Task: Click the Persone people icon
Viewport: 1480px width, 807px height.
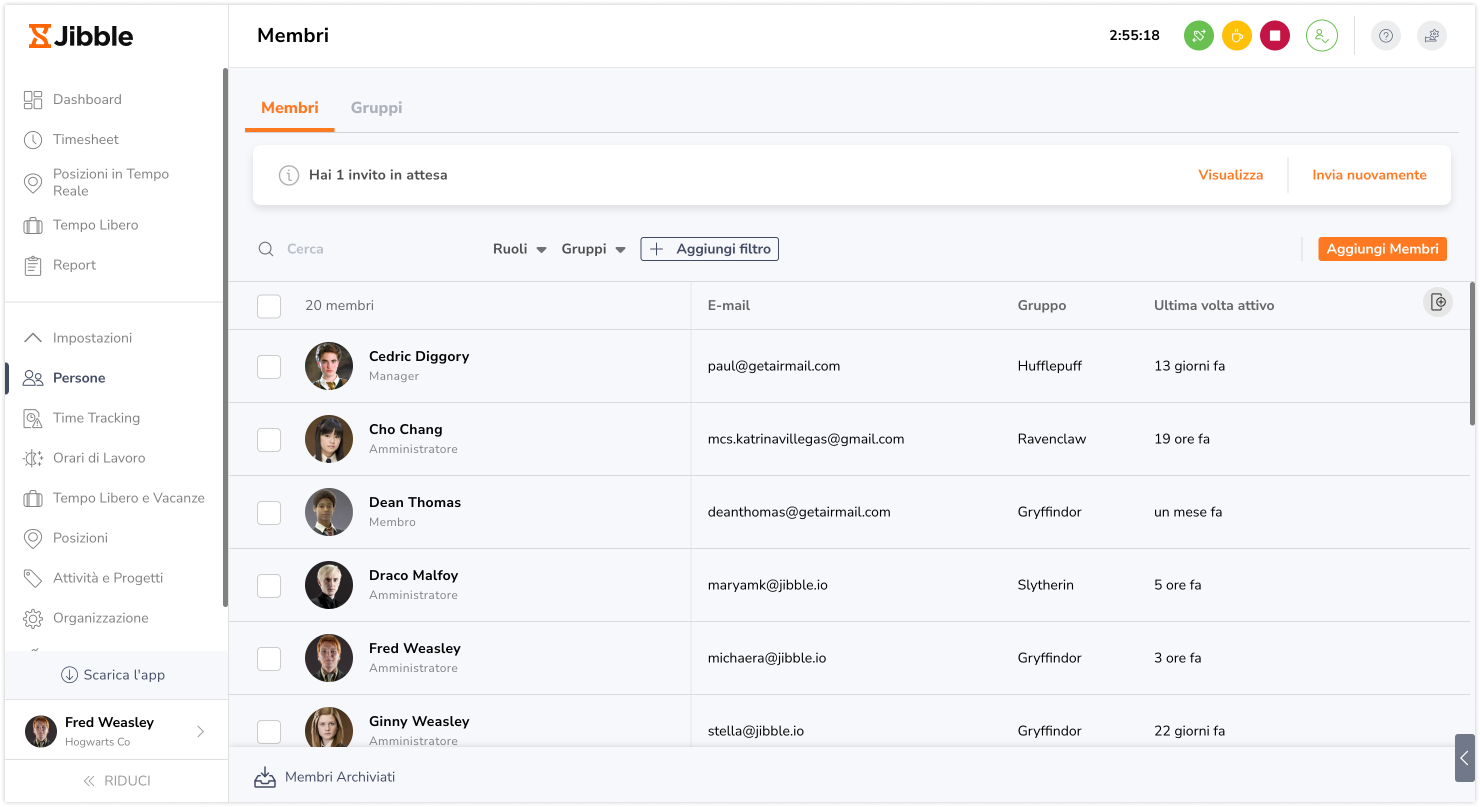Action: (x=33, y=378)
